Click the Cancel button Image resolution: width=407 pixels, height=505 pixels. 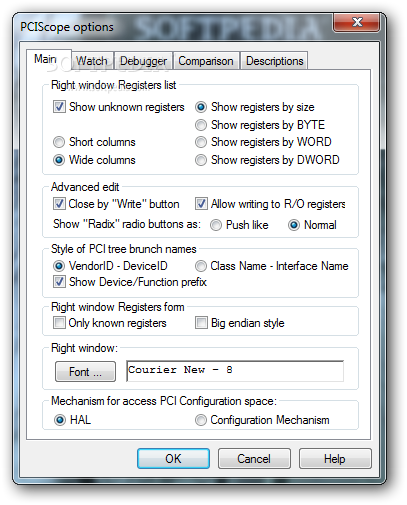(254, 459)
